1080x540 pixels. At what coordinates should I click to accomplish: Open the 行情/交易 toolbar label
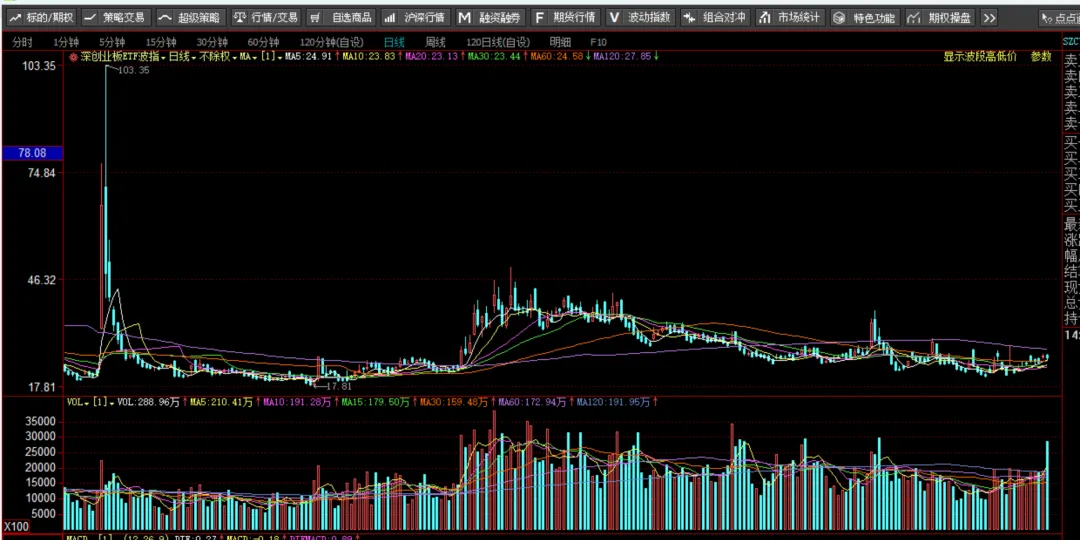pos(275,18)
